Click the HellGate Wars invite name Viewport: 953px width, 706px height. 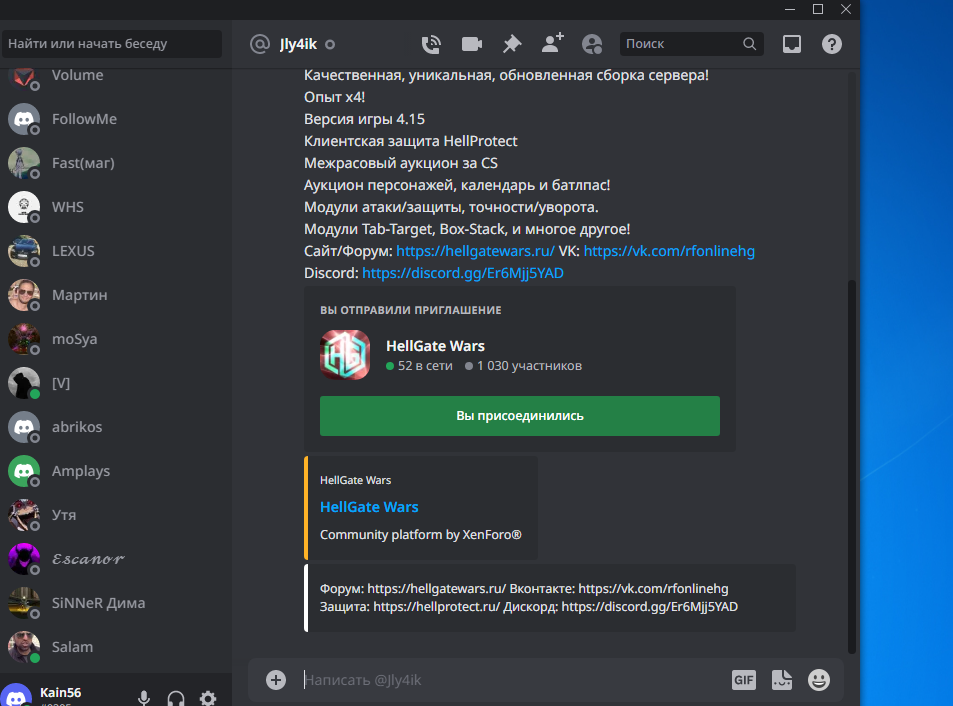[x=435, y=346]
